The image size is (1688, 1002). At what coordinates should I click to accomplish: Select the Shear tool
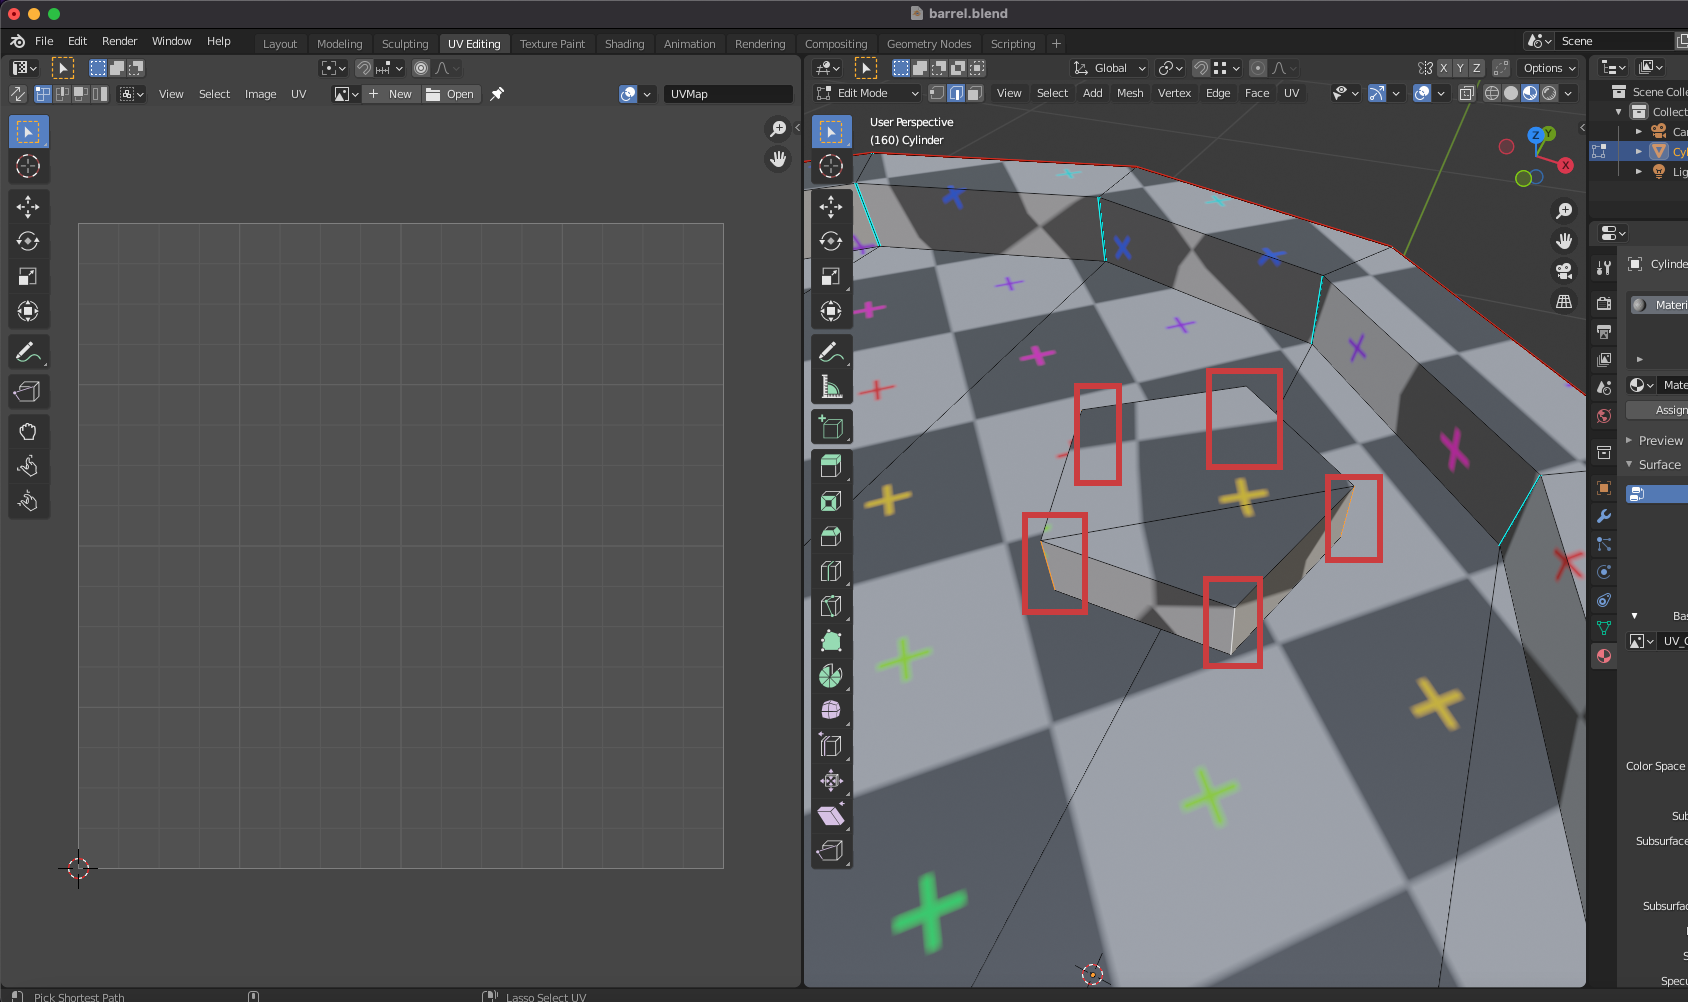tap(831, 816)
